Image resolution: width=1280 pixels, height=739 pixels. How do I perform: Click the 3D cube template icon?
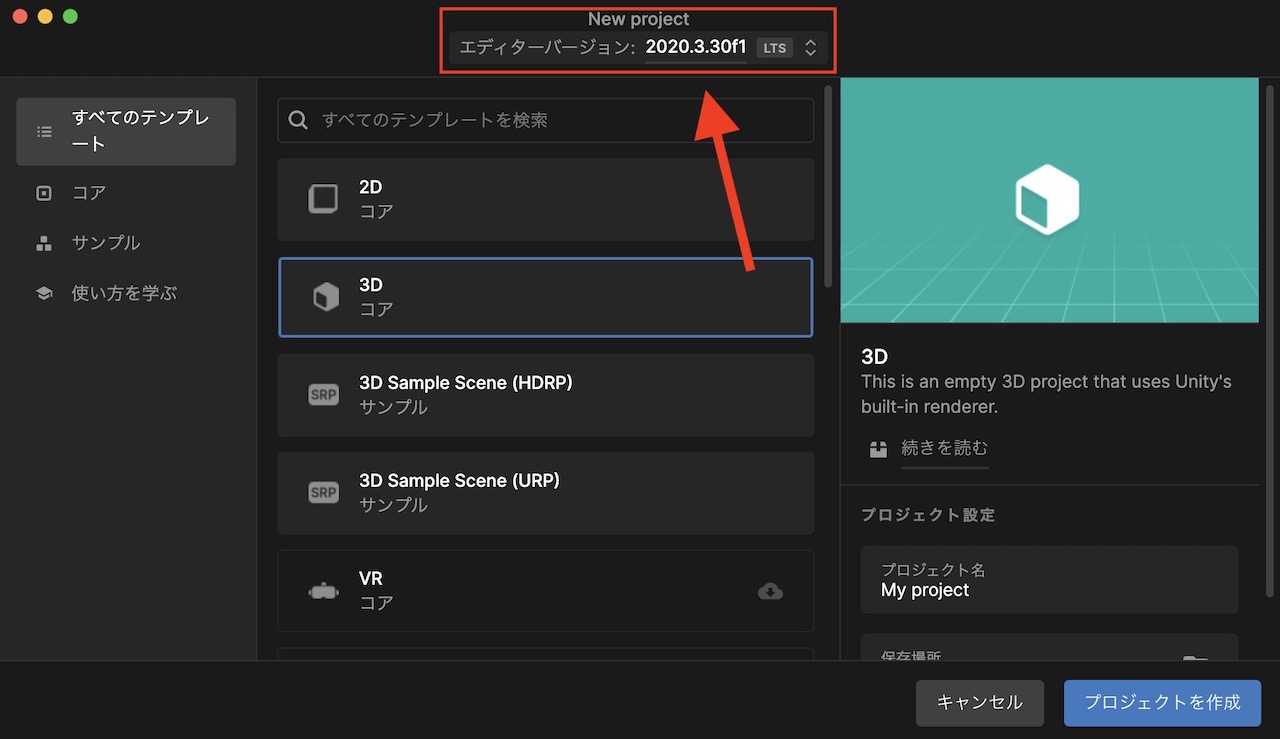click(323, 296)
